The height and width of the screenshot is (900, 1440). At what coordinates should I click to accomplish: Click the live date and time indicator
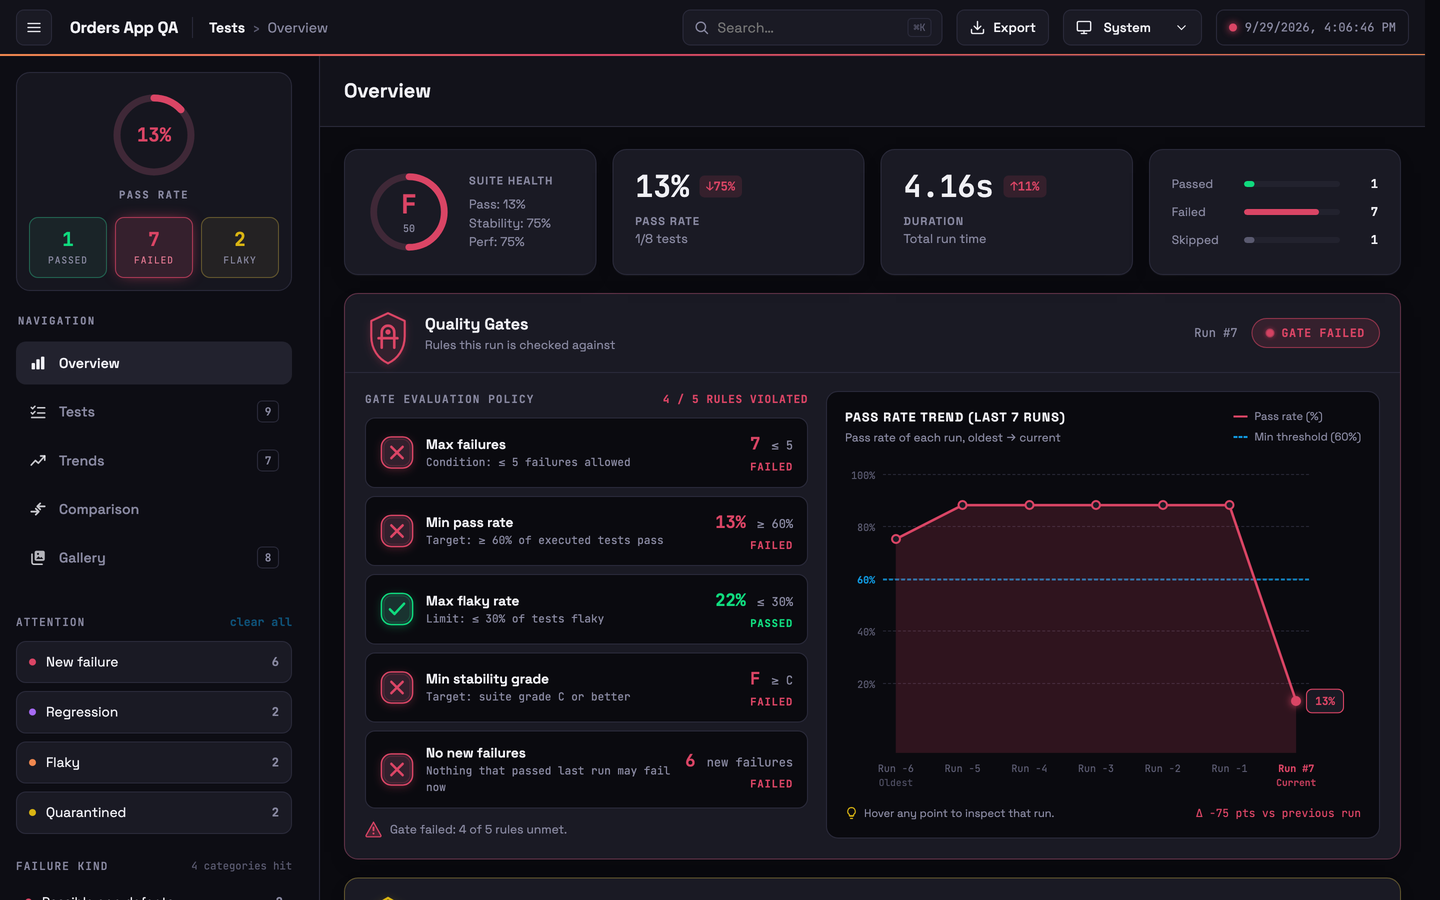point(1312,28)
